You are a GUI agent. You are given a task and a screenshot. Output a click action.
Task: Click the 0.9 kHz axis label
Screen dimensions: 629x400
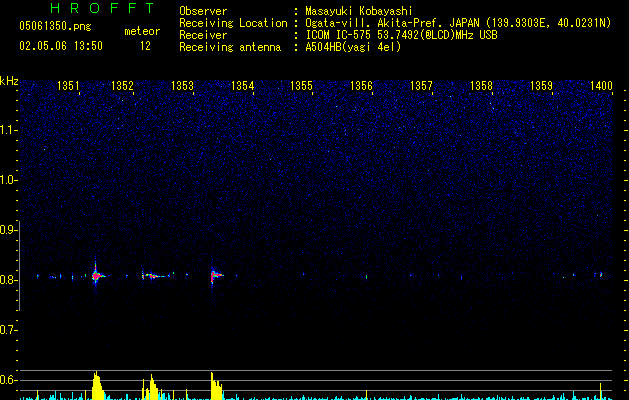point(9,230)
